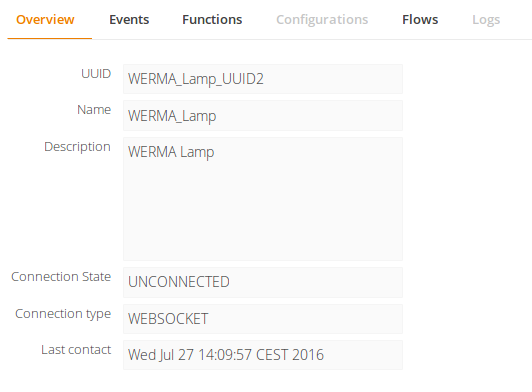Click the Name label
532x392 pixels.
click(94, 110)
